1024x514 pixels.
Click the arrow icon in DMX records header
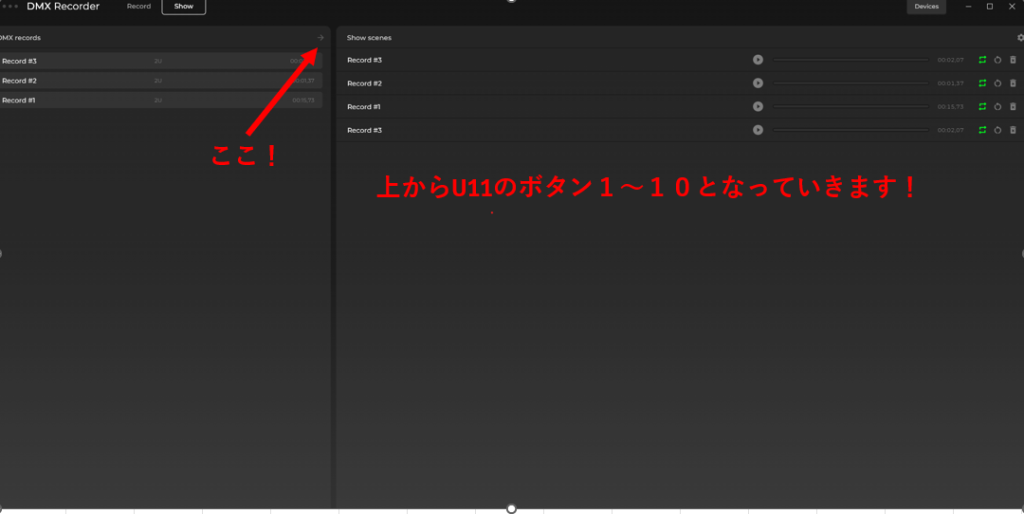click(320, 38)
